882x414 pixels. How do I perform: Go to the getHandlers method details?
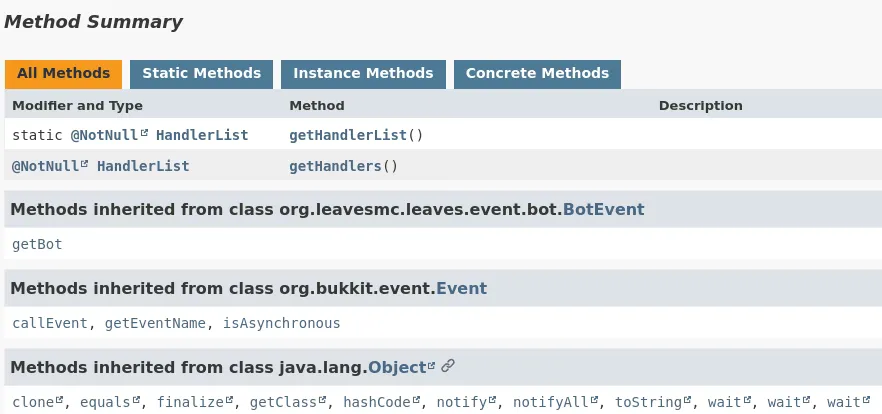(x=335, y=166)
